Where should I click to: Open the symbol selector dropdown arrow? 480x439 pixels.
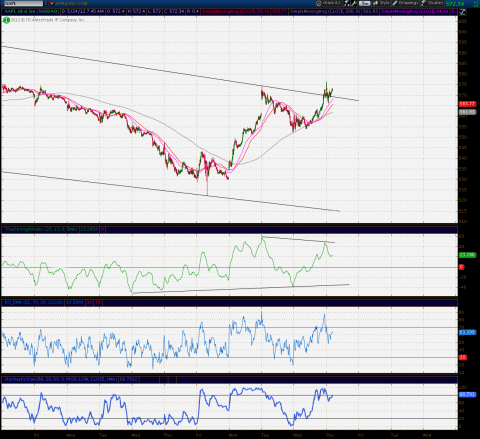point(46,3)
